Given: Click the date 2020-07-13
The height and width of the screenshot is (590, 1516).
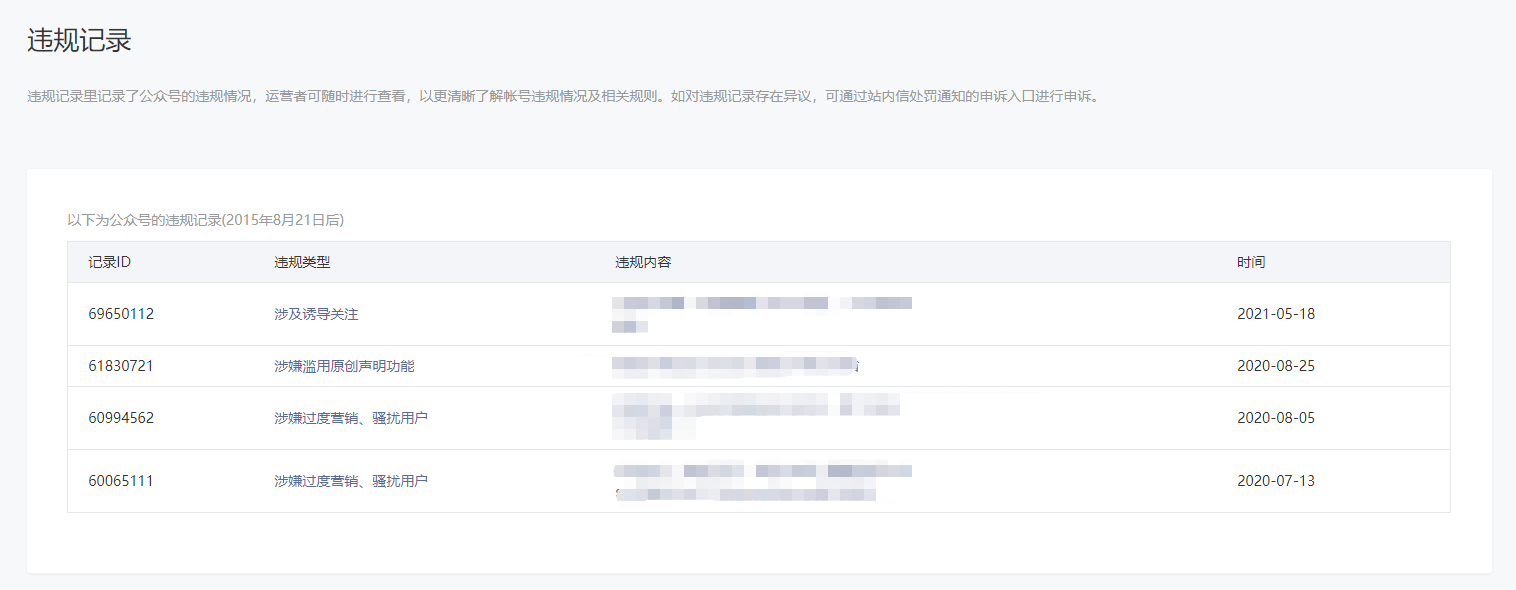Looking at the screenshot, I should point(1276,481).
